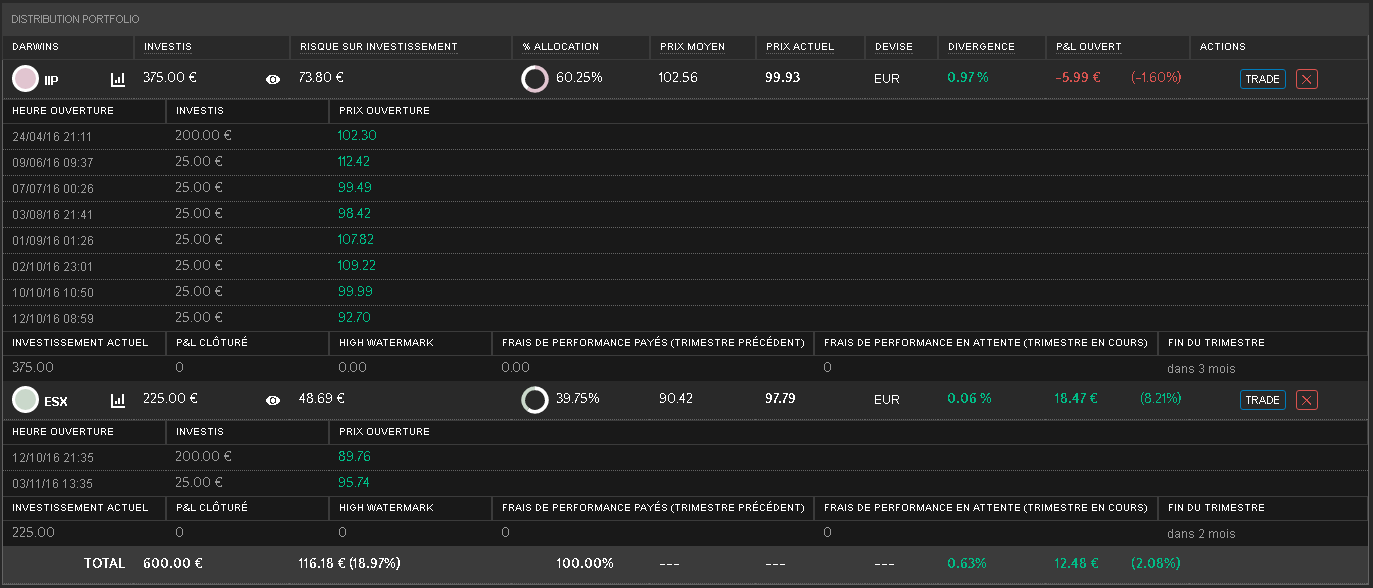Collapse the IIP row details
This screenshot has width=1373, height=588.
click(52, 79)
